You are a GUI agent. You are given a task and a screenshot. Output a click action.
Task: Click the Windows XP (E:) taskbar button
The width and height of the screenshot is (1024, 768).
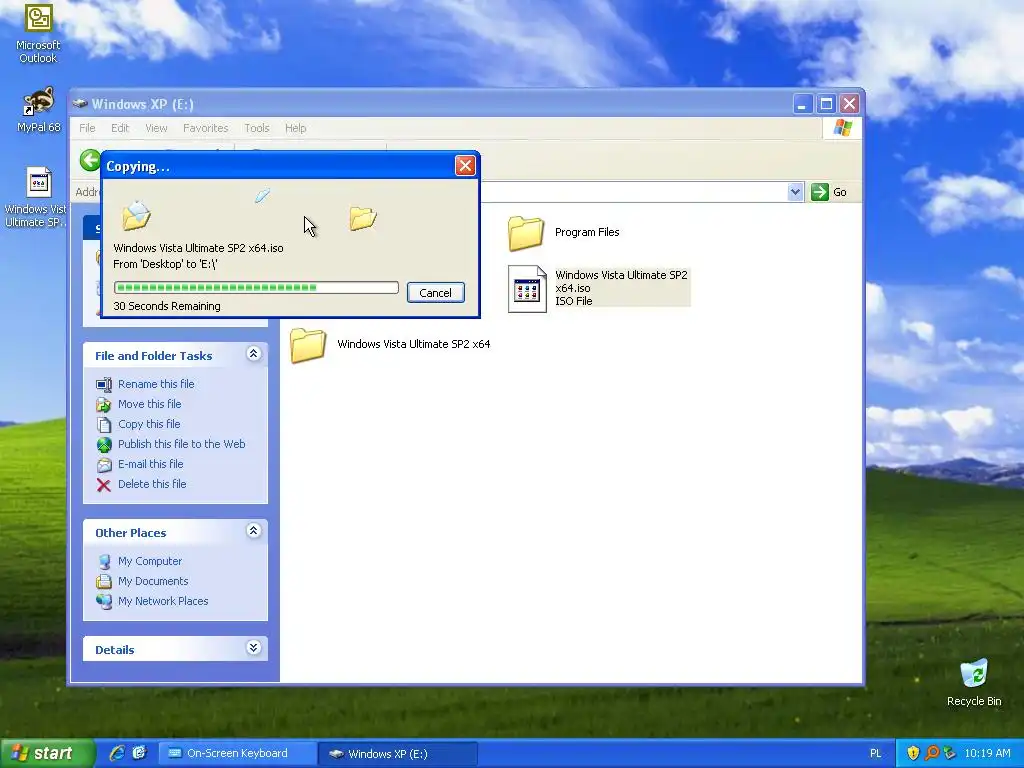click(397, 754)
